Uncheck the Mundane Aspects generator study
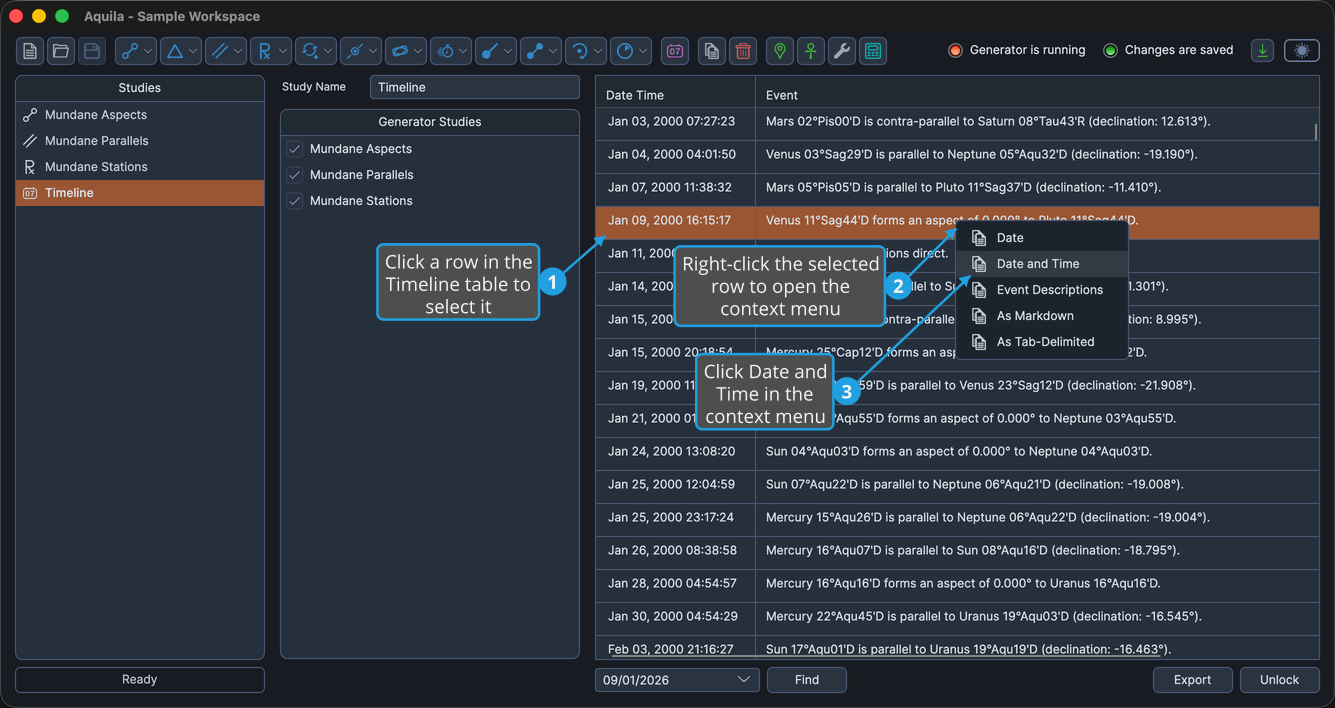This screenshot has height=708, width=1335. pos(295,149)
